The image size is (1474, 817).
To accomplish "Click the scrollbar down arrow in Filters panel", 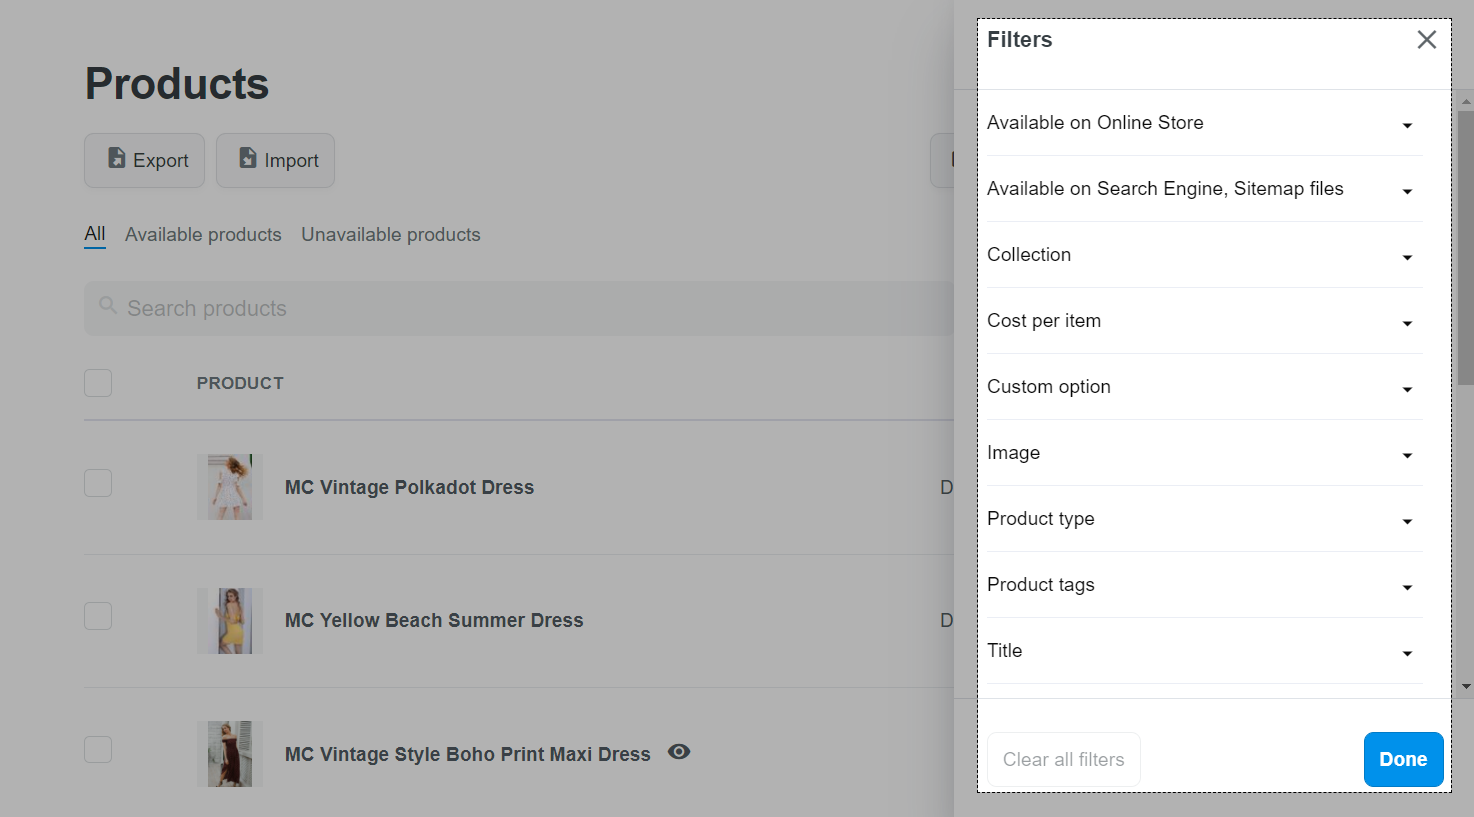I will pyautogui.click(x=1466, y=687).
